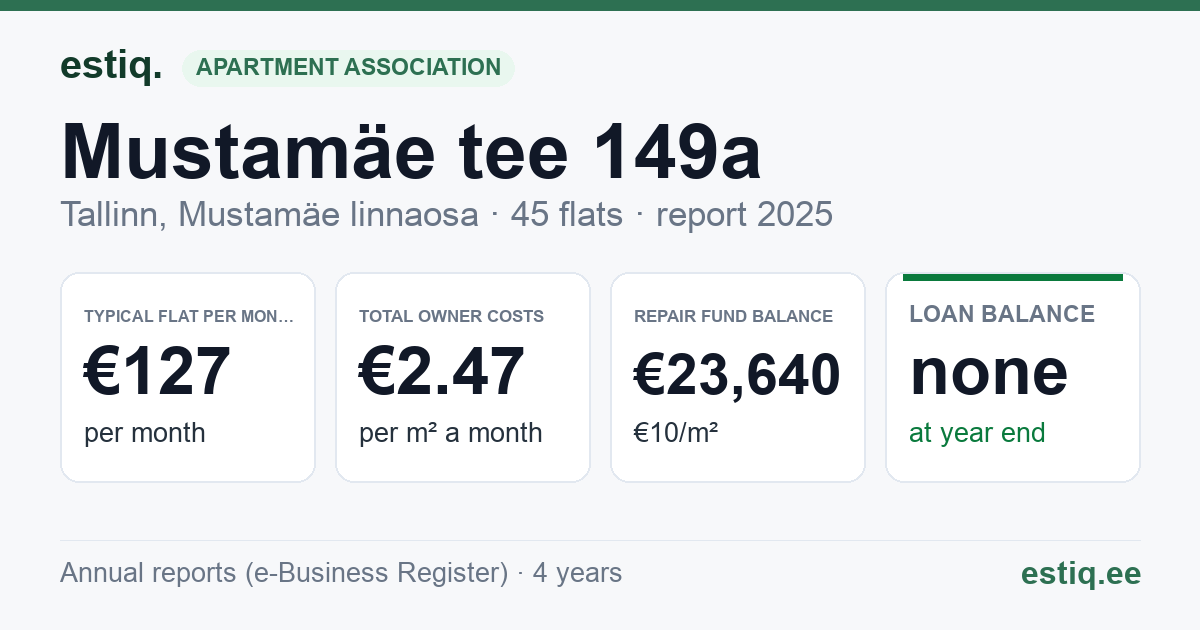Click the none loan value
This screenshot has height=630, width=1200.
(x=989, y=371)
